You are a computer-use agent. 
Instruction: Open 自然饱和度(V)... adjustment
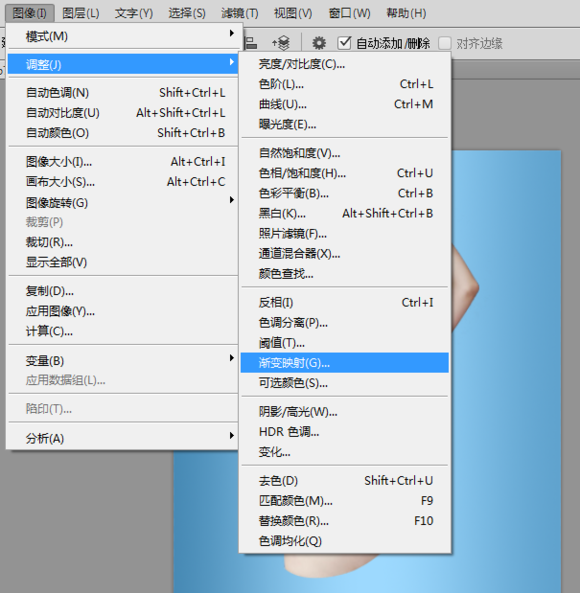pos(344,153)
